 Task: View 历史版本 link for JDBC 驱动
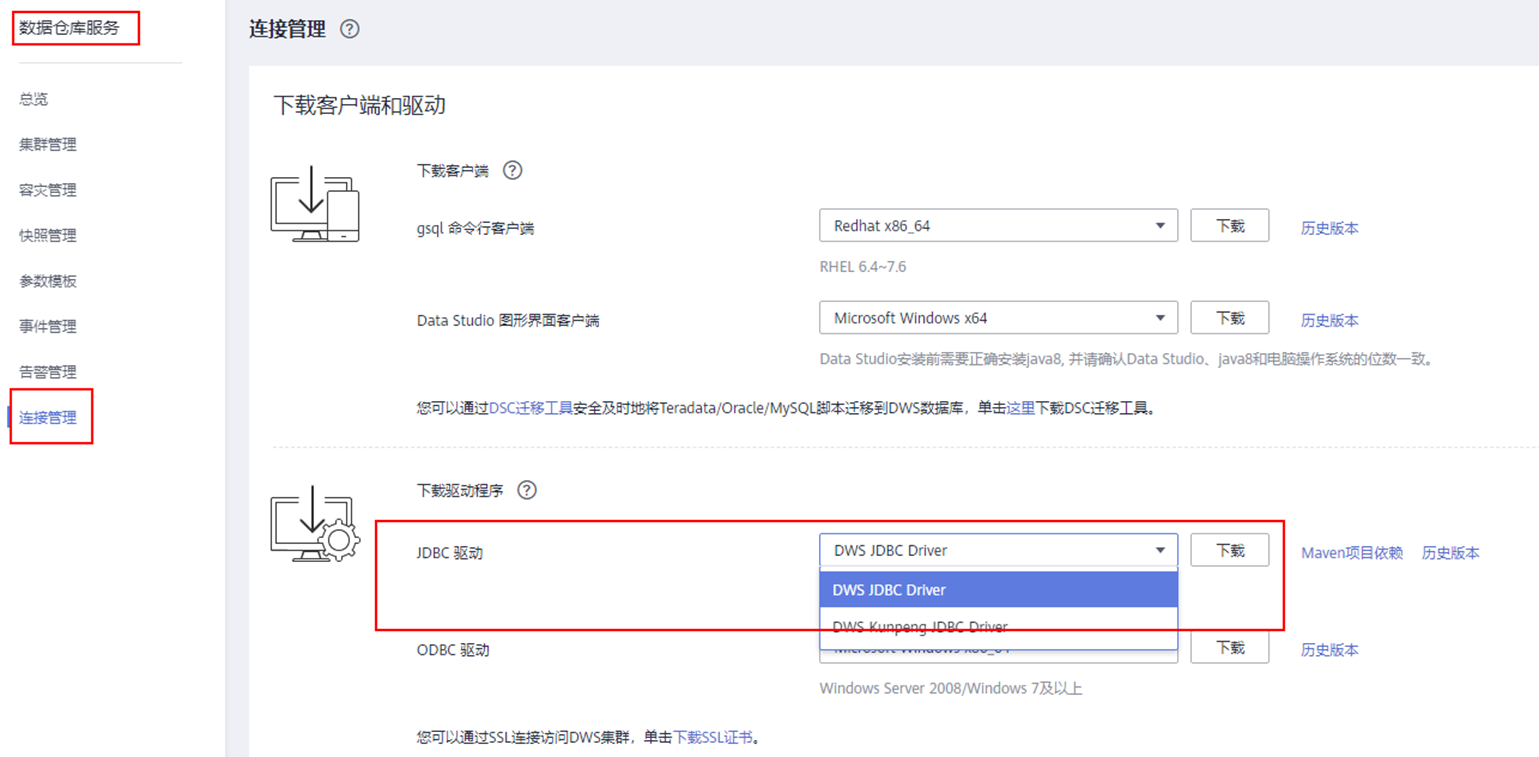(1450, 552)
